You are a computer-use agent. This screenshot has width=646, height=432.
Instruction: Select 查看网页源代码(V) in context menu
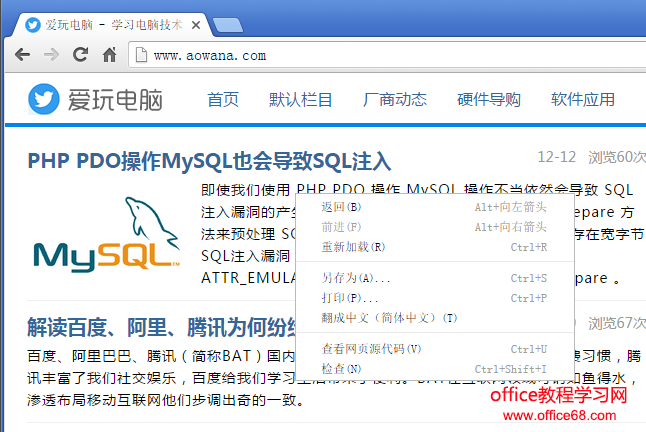[x=435, y=349]
